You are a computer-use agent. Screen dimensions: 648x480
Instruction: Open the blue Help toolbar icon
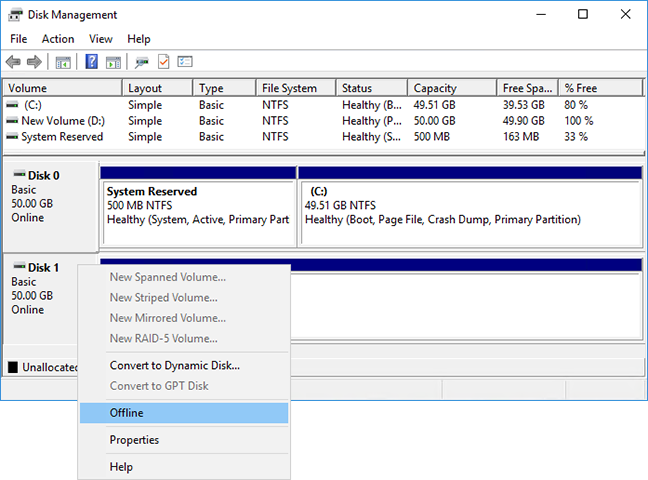click(x=91, y=62)
